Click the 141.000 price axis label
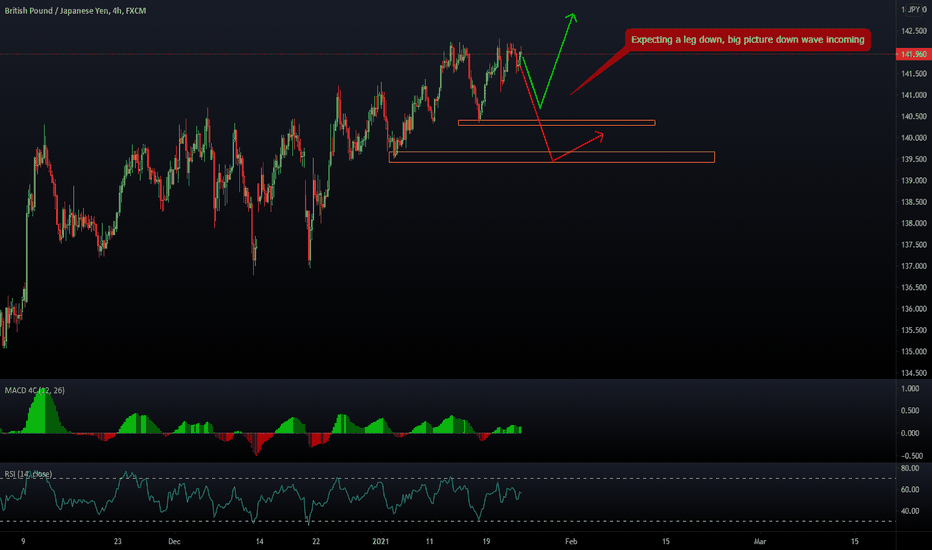 914,95
